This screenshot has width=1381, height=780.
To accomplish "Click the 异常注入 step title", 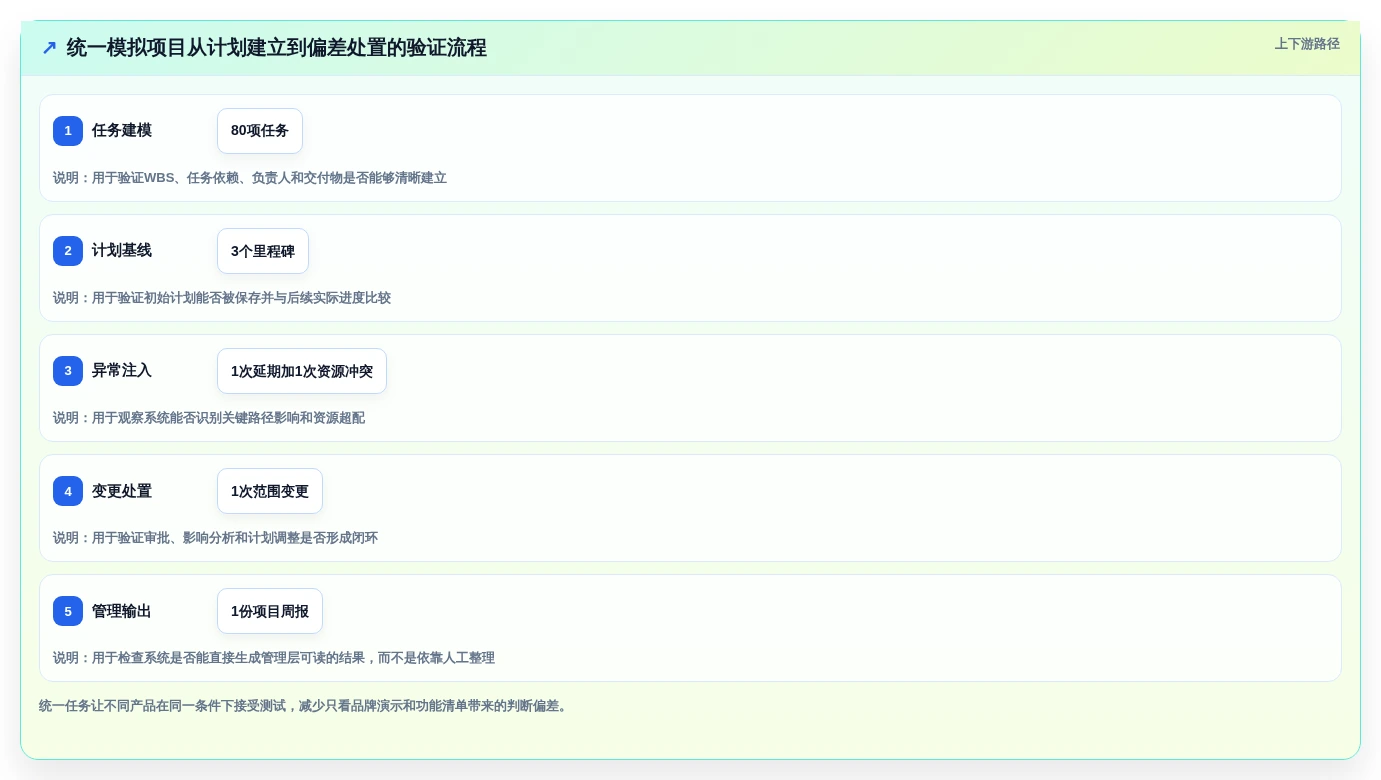I will [x=122, y=371].
